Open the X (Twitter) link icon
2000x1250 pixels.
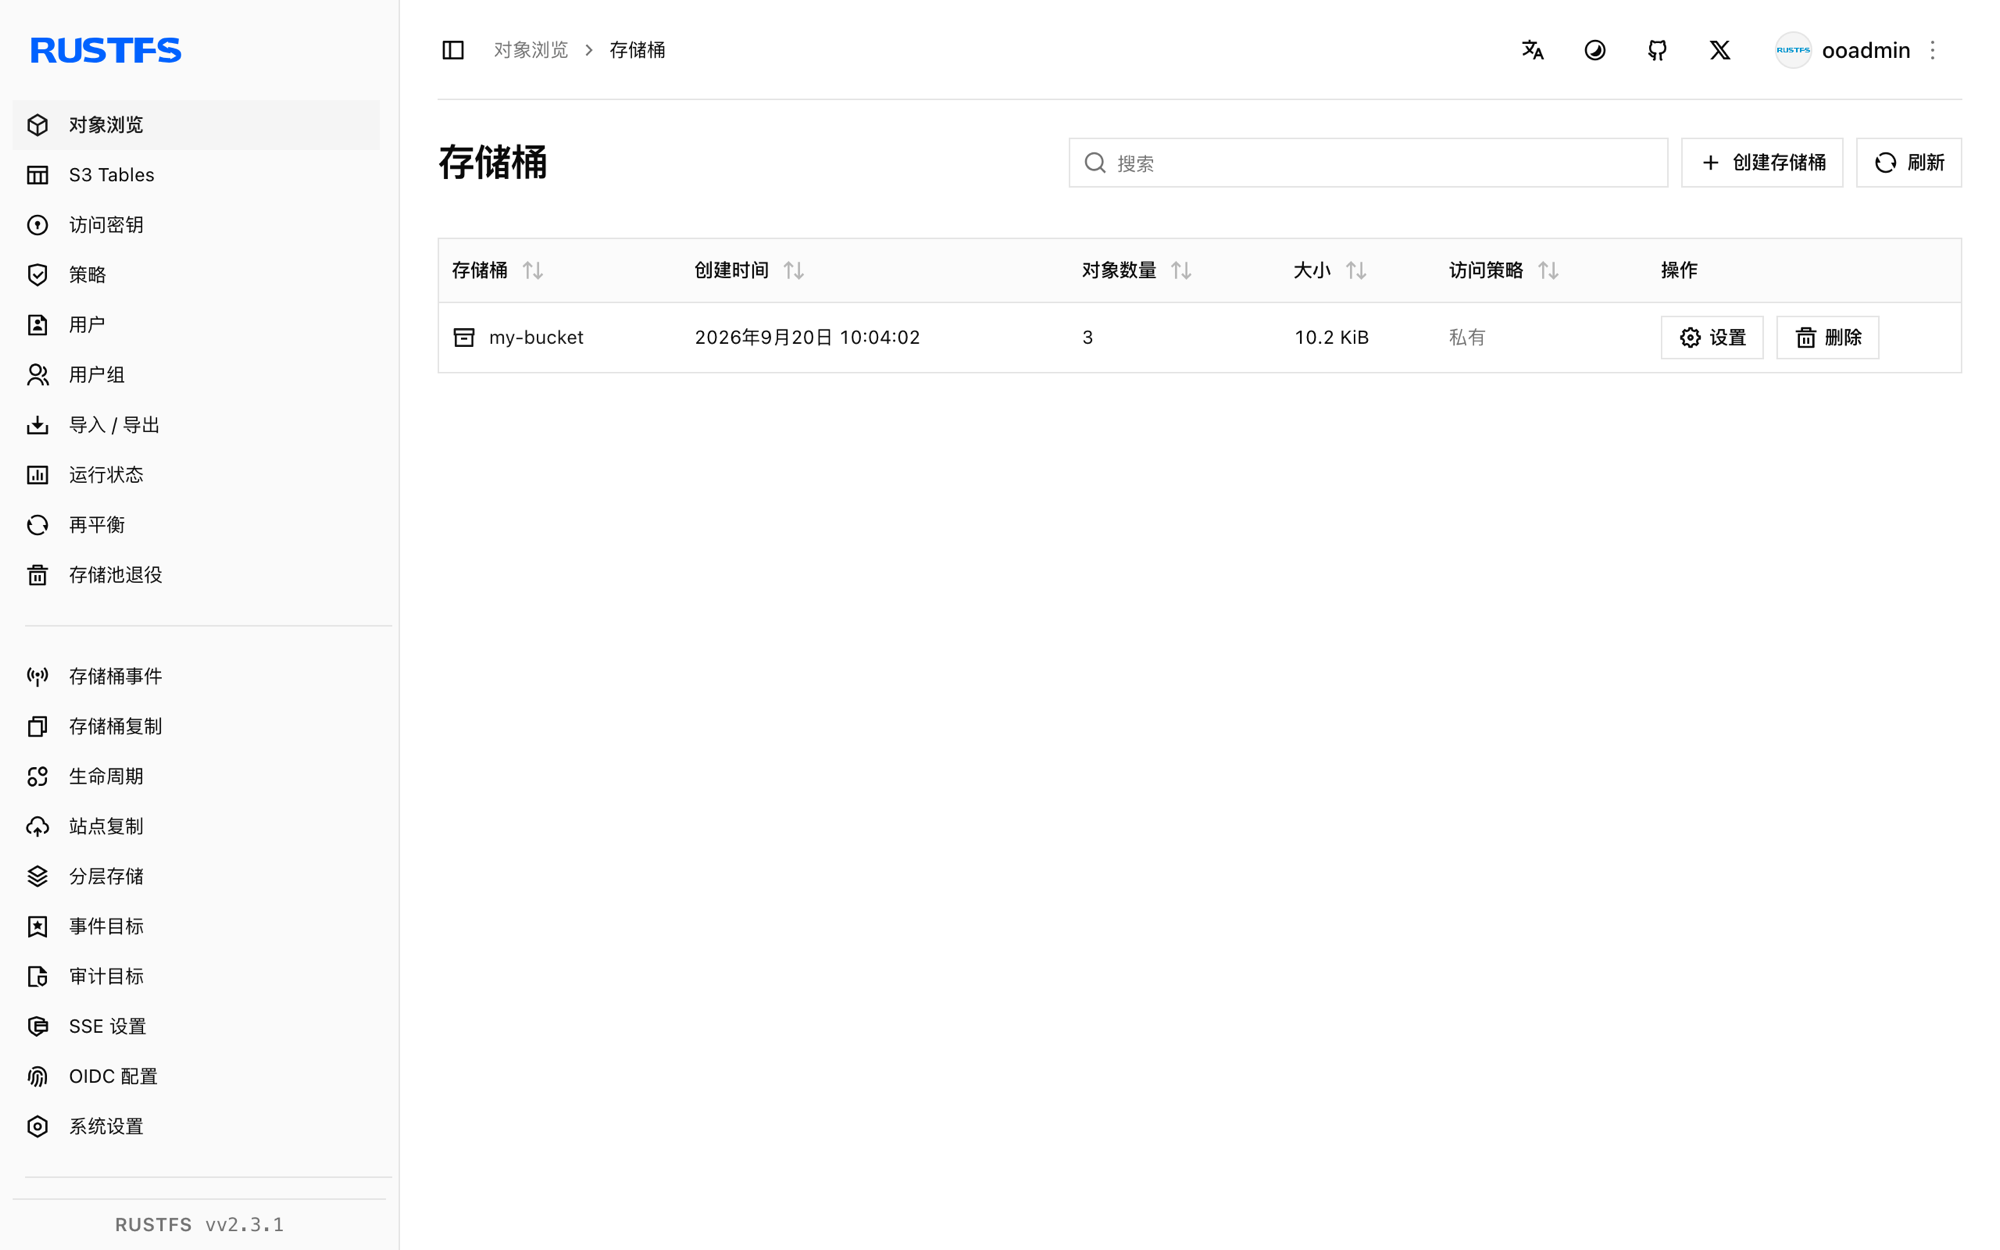(x=1719, y=50)
